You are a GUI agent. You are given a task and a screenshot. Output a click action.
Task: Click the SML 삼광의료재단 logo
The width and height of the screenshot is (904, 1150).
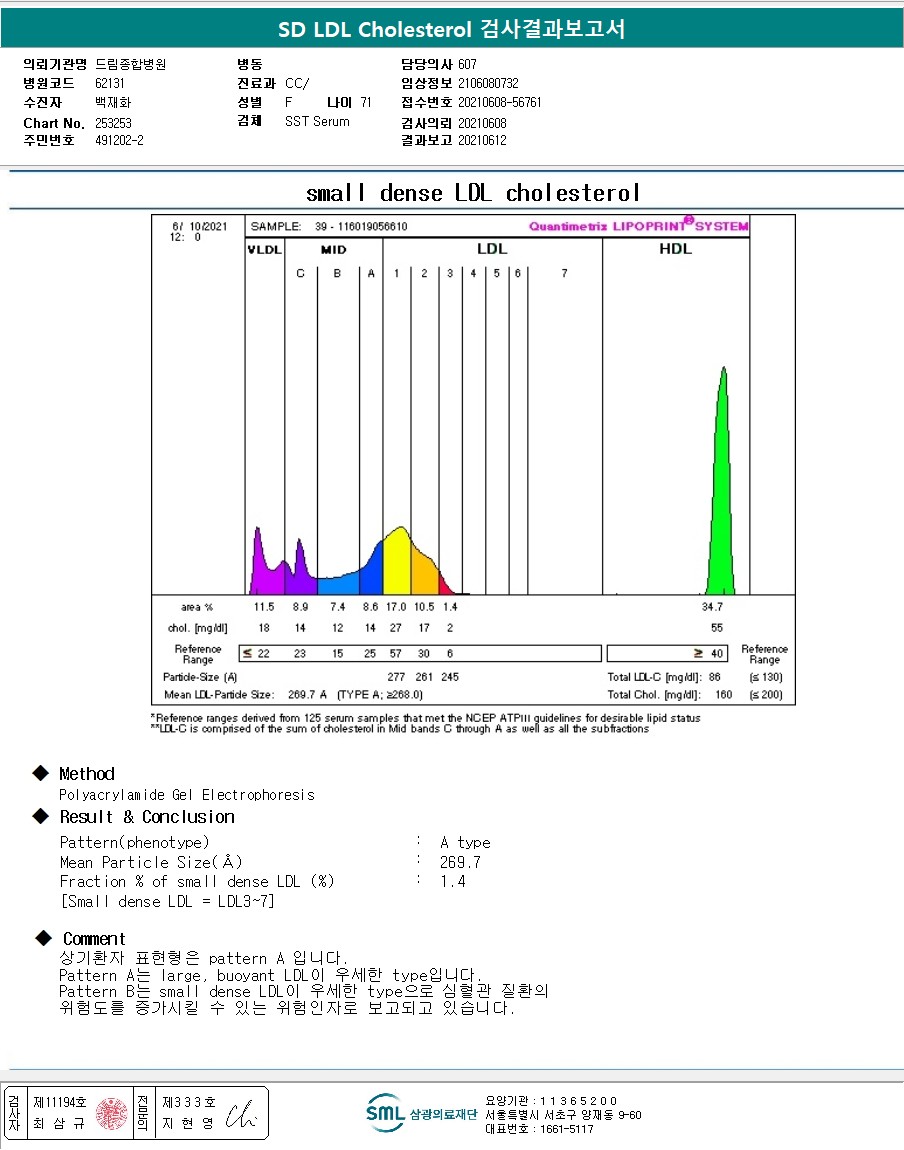tap(421, 1113)
